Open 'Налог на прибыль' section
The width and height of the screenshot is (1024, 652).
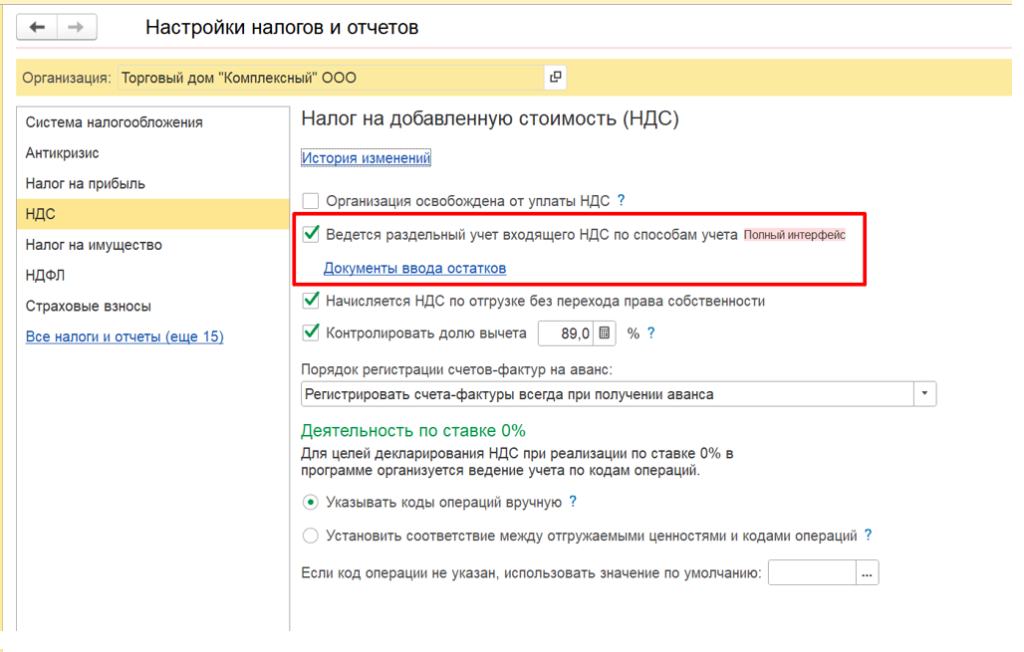coord(86,184)
